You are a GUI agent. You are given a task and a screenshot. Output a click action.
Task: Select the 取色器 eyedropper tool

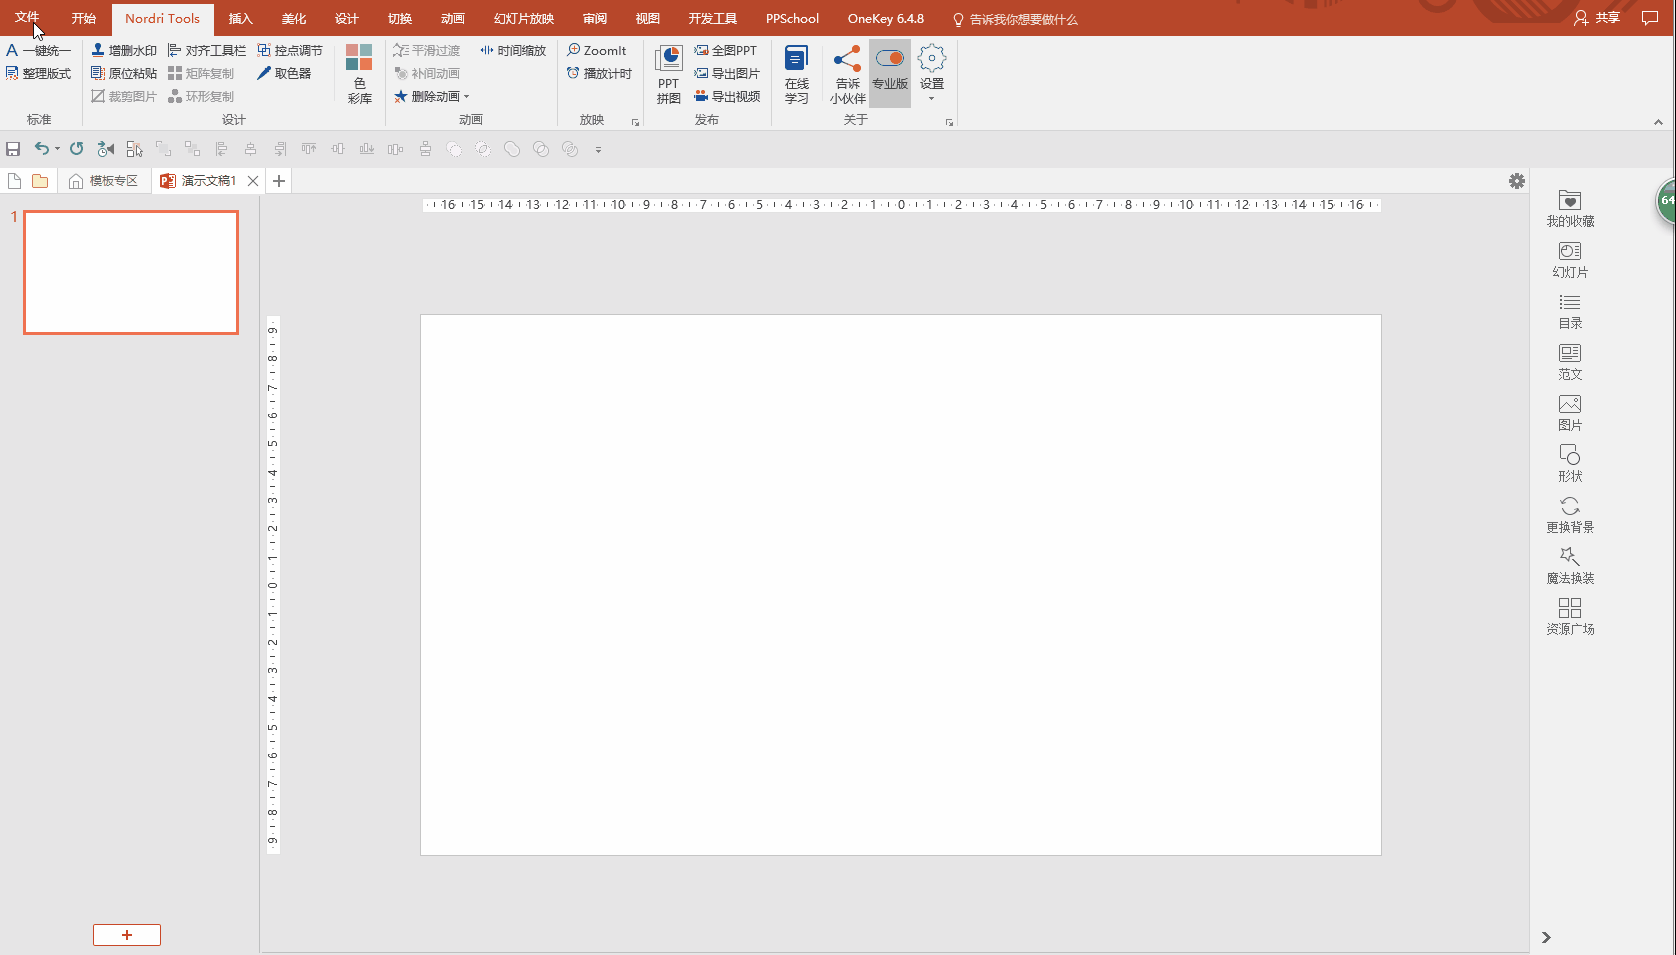284,73
